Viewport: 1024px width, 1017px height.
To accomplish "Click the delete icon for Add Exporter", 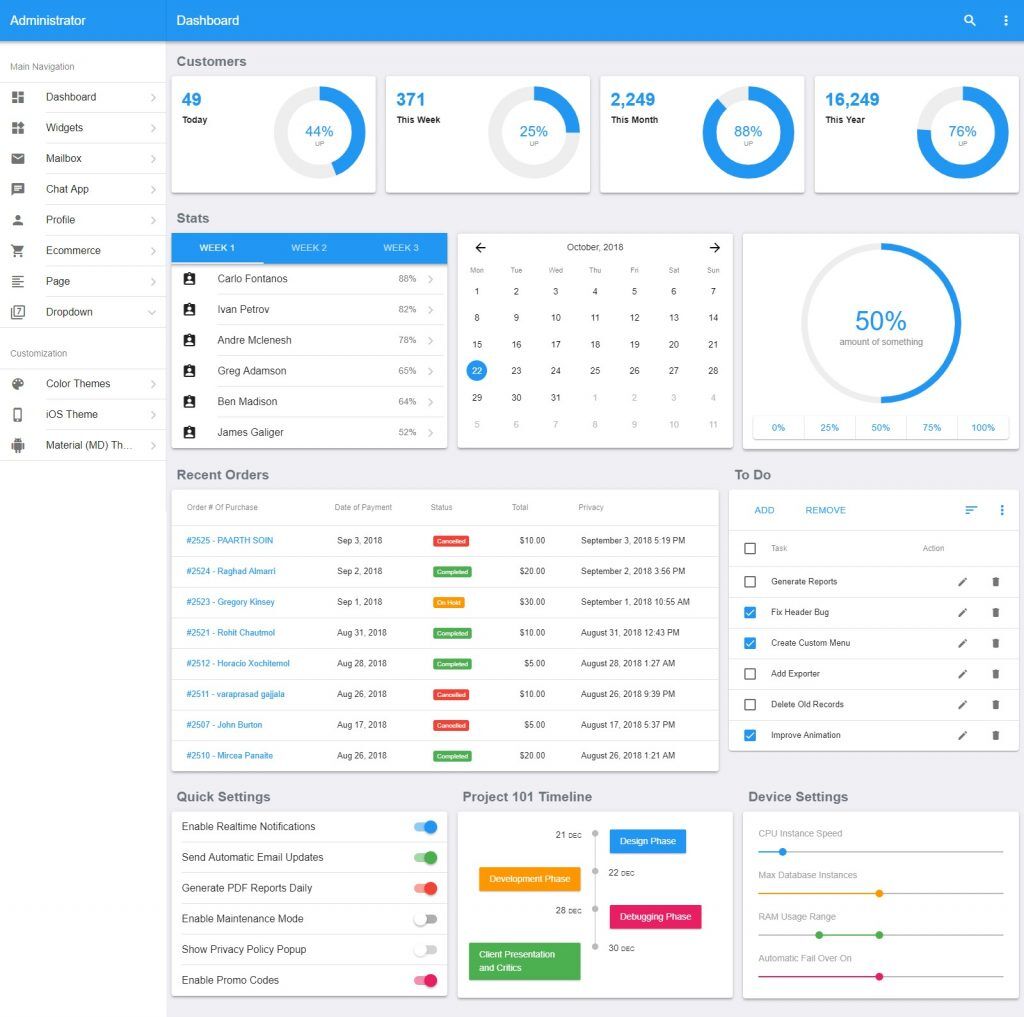I will coord(995,674).
